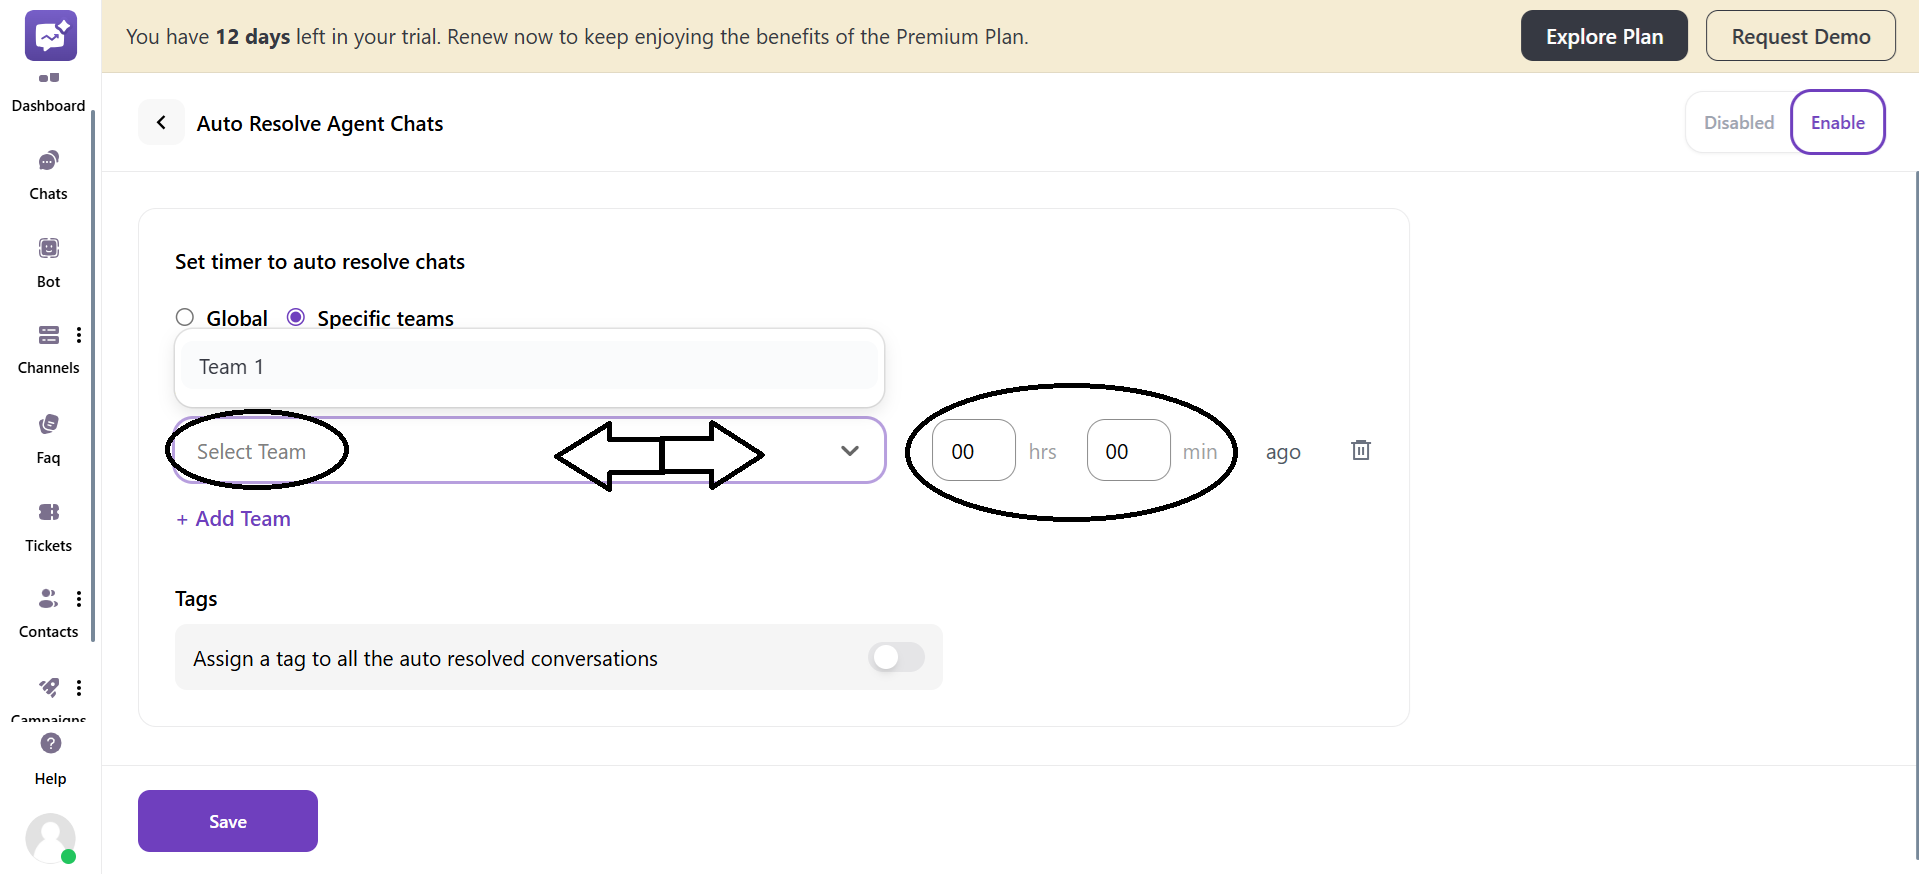Select the Specific teams radio option
The height and width of the screenshot is (875, 1919).
pos(296,318)
